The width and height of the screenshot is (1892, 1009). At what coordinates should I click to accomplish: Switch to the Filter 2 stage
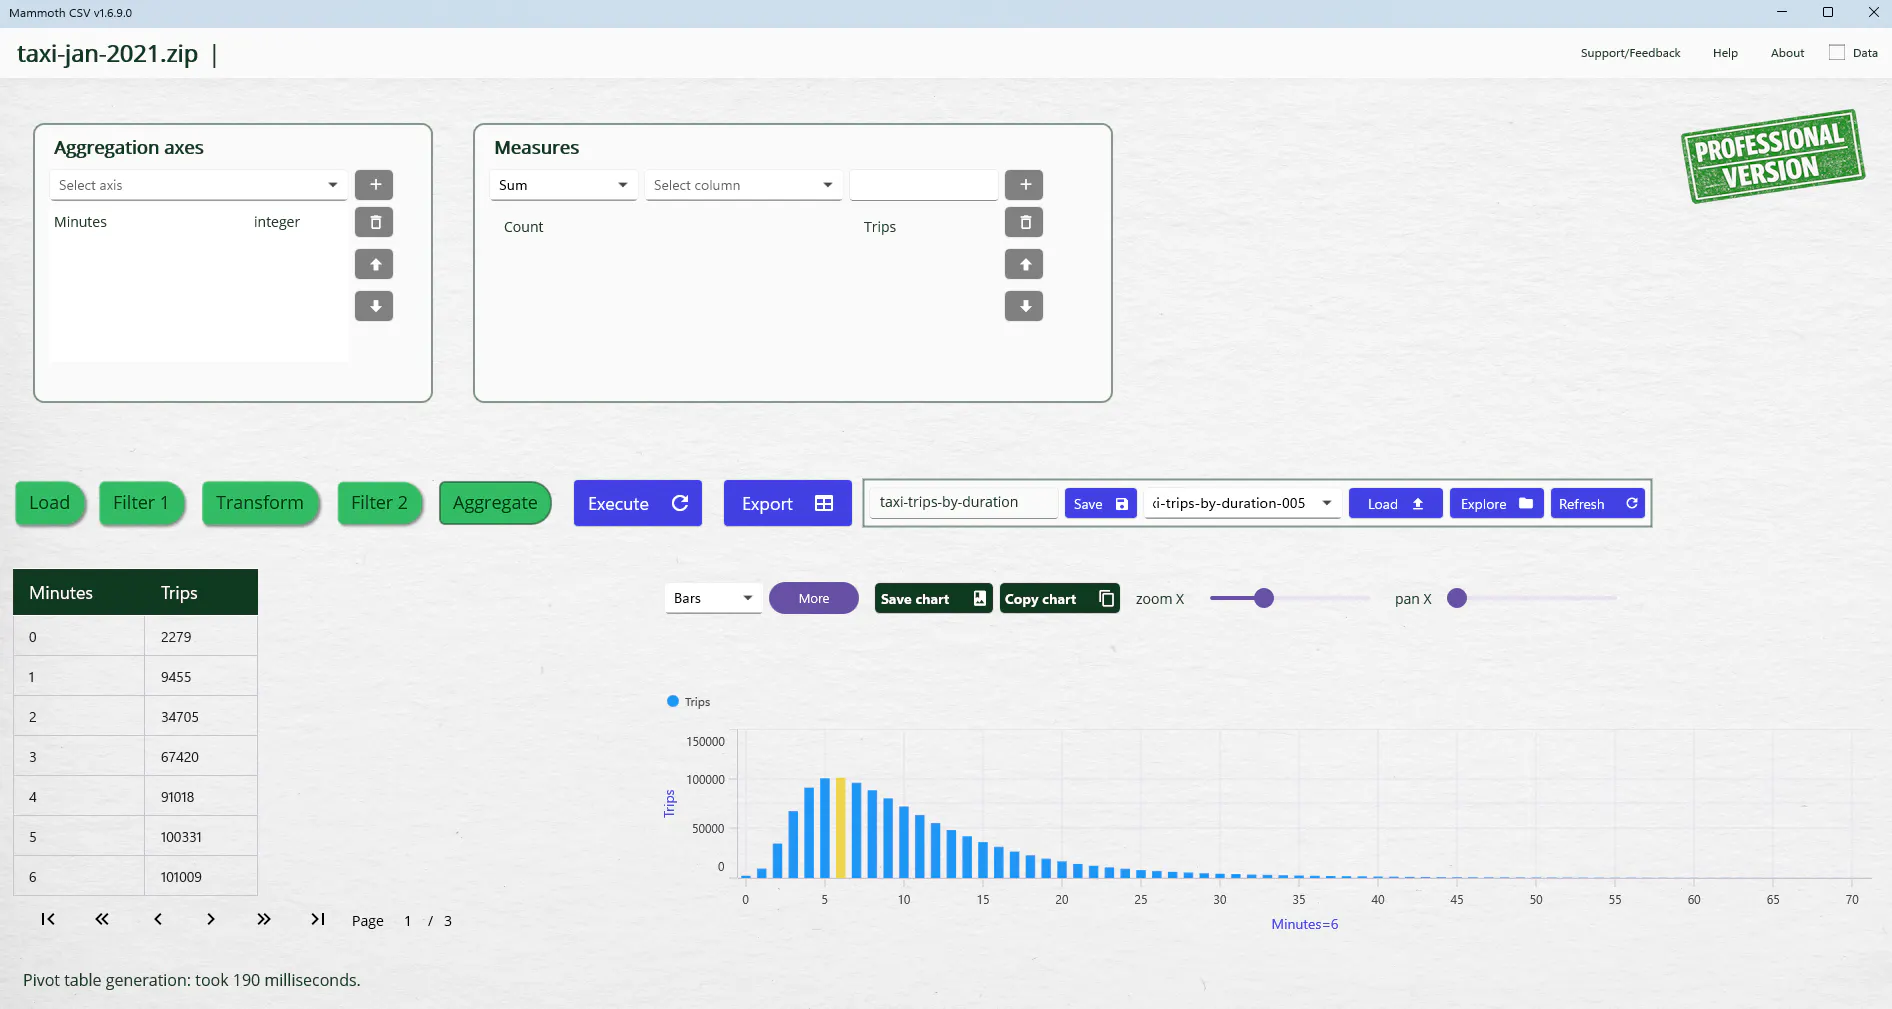tap(379, 503)
